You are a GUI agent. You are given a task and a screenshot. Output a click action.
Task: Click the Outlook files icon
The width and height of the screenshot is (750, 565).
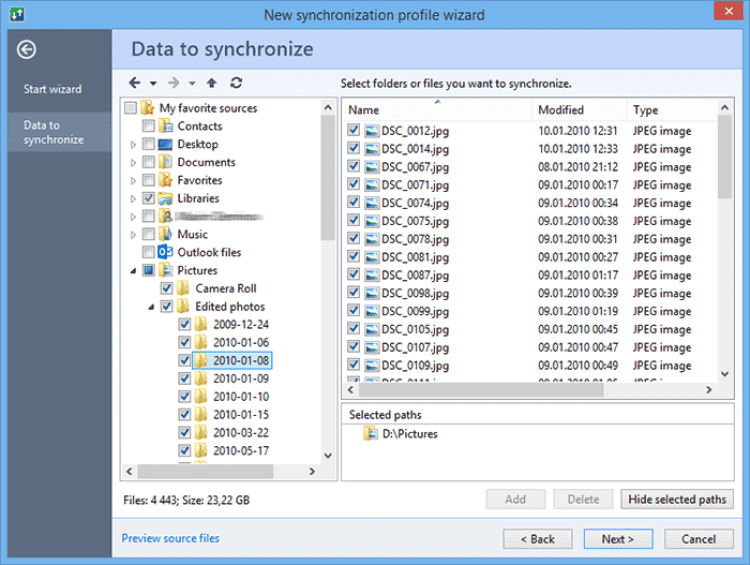point(165,252)
